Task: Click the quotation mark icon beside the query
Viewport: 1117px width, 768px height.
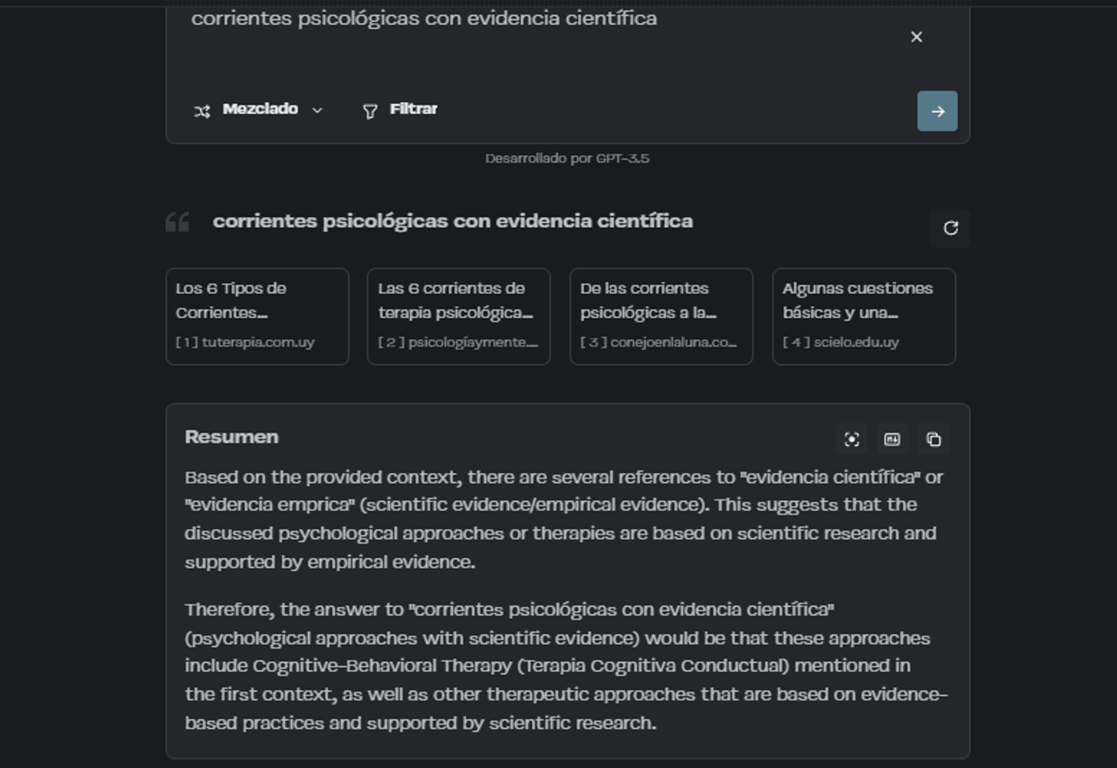Action: (178, 222)
